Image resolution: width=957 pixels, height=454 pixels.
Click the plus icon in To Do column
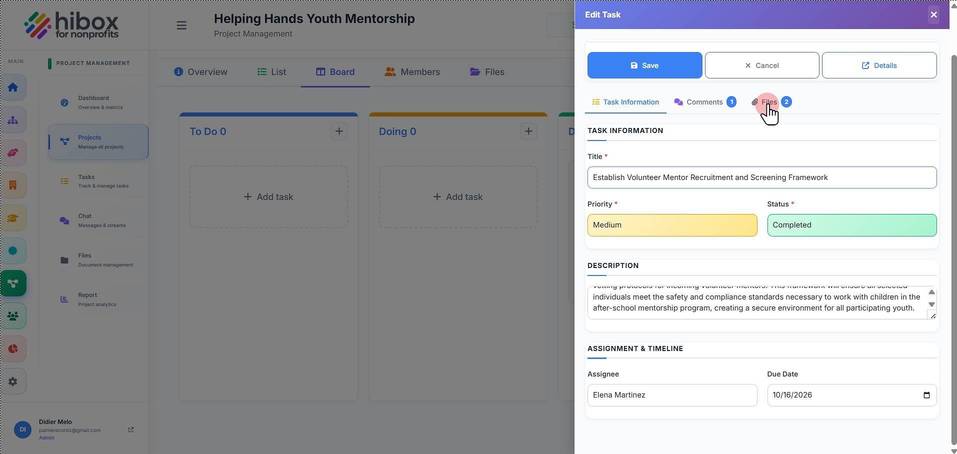click(x=339, y=131)
